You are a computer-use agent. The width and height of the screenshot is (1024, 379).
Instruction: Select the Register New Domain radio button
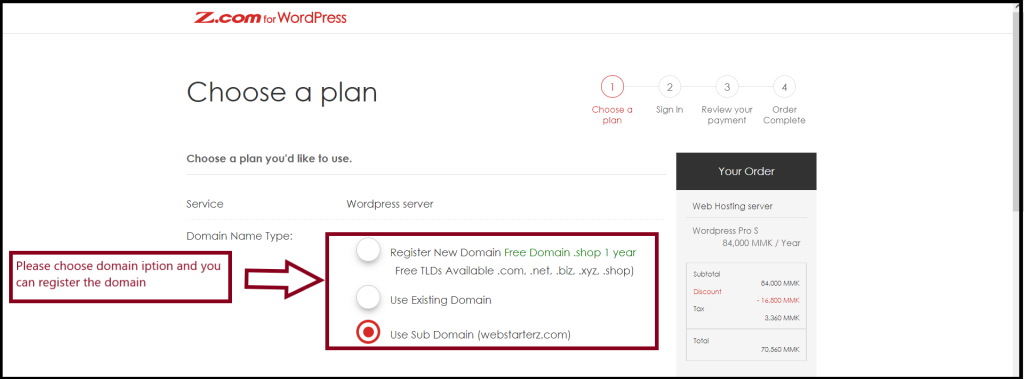368,251
